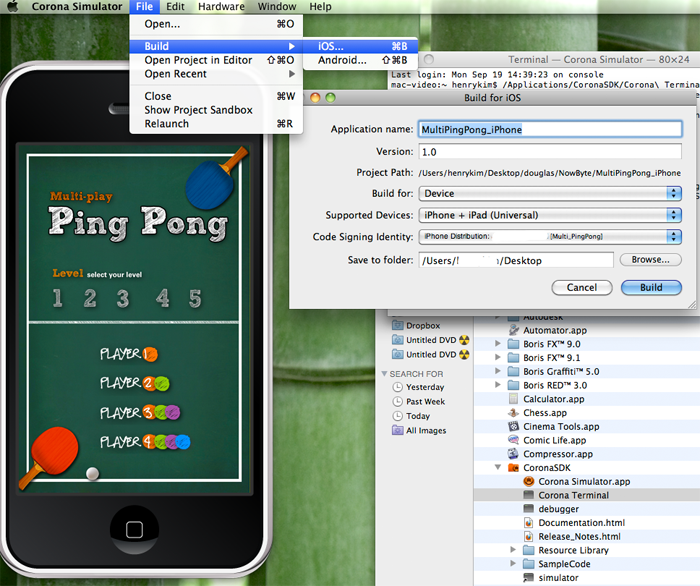This screenshot has height=586, width=700.
Task: Select Automator.app in Finder list
Action: [x=554, y=330]
